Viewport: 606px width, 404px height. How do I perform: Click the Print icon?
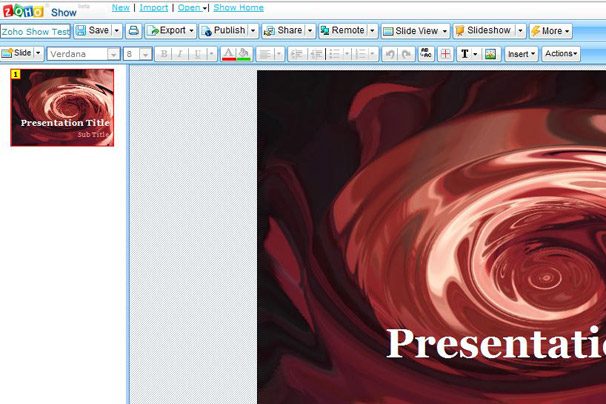click(133, 31)
